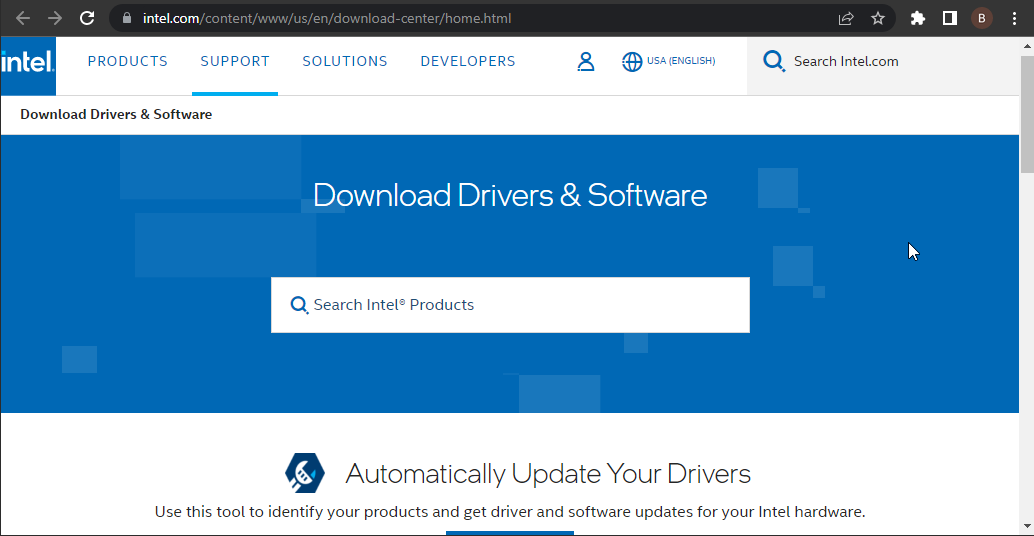Click the browser back arrow

pos(23,18)
